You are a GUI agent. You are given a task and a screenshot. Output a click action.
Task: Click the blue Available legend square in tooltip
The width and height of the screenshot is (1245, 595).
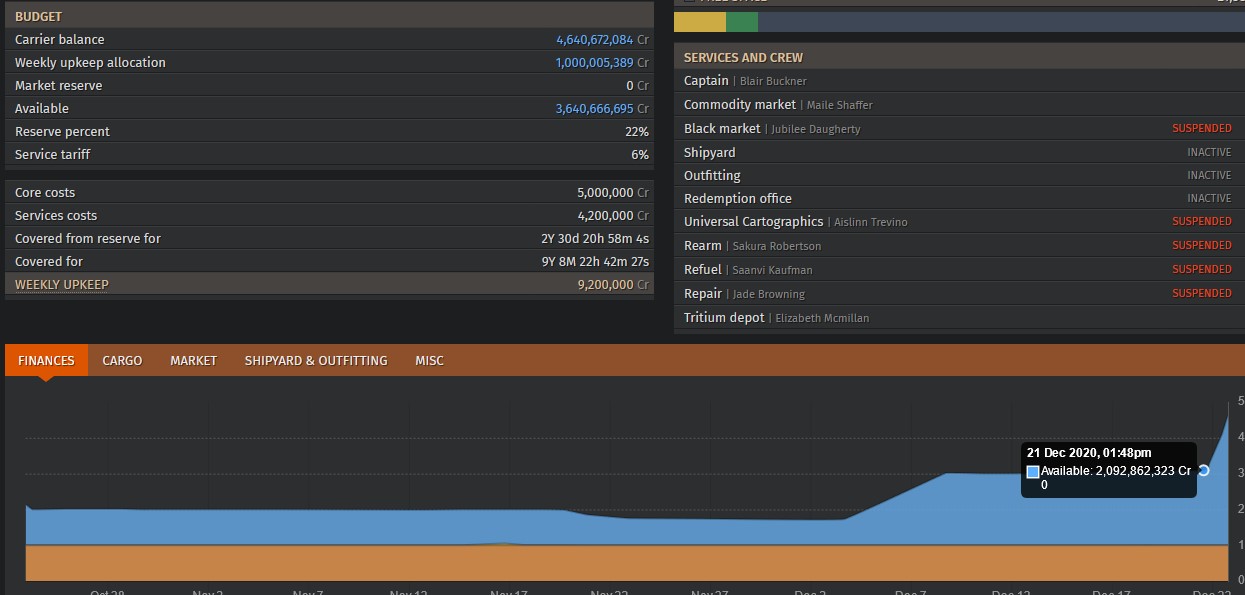point(1033,472)
